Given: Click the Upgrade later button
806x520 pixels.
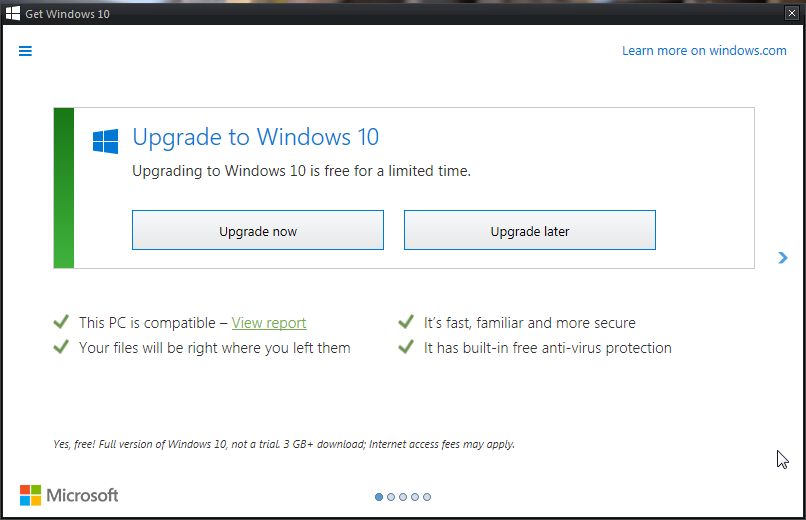Looking at the screenshot, I should [x=530, y=230].
